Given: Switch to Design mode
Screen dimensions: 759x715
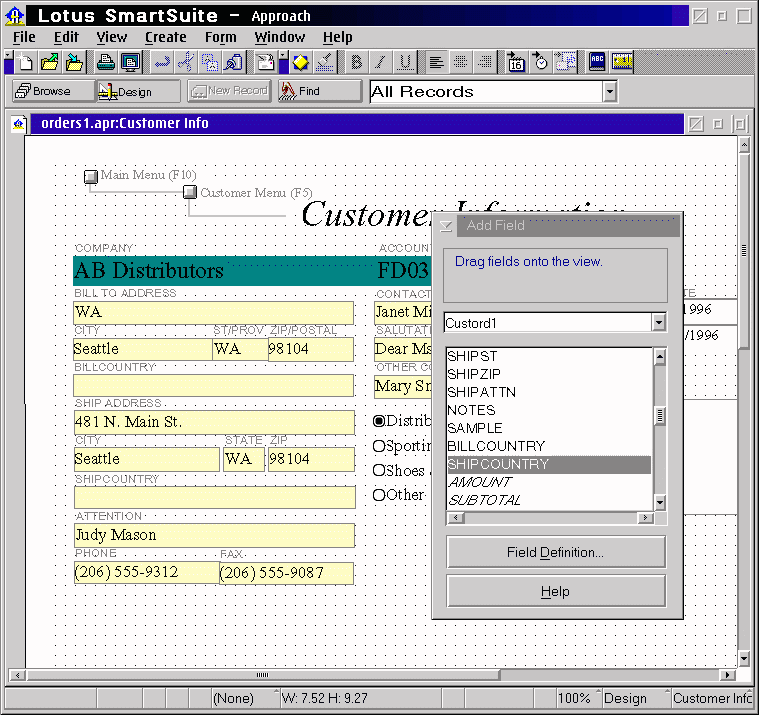Looking at the screenshot, I should click(138, 91).
